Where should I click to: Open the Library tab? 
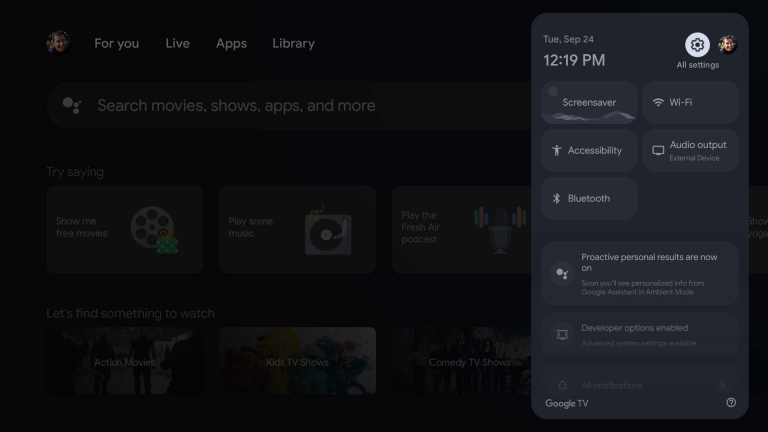[293, 43]
